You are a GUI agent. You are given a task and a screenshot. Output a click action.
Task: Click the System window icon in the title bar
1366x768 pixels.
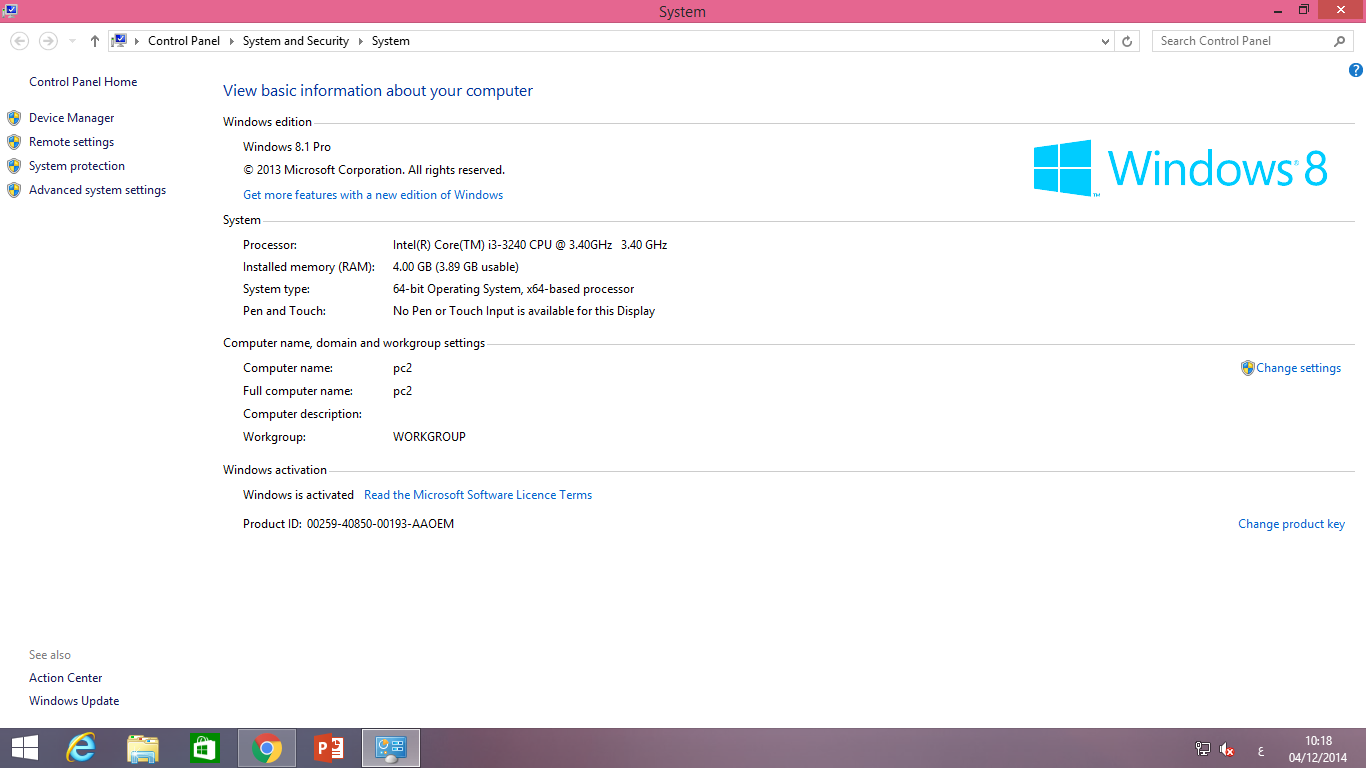point(9,10)
